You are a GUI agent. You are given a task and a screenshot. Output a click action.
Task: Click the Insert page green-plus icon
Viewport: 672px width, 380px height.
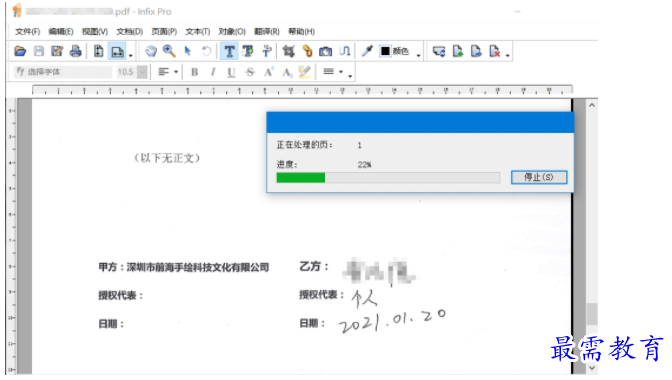458,51
